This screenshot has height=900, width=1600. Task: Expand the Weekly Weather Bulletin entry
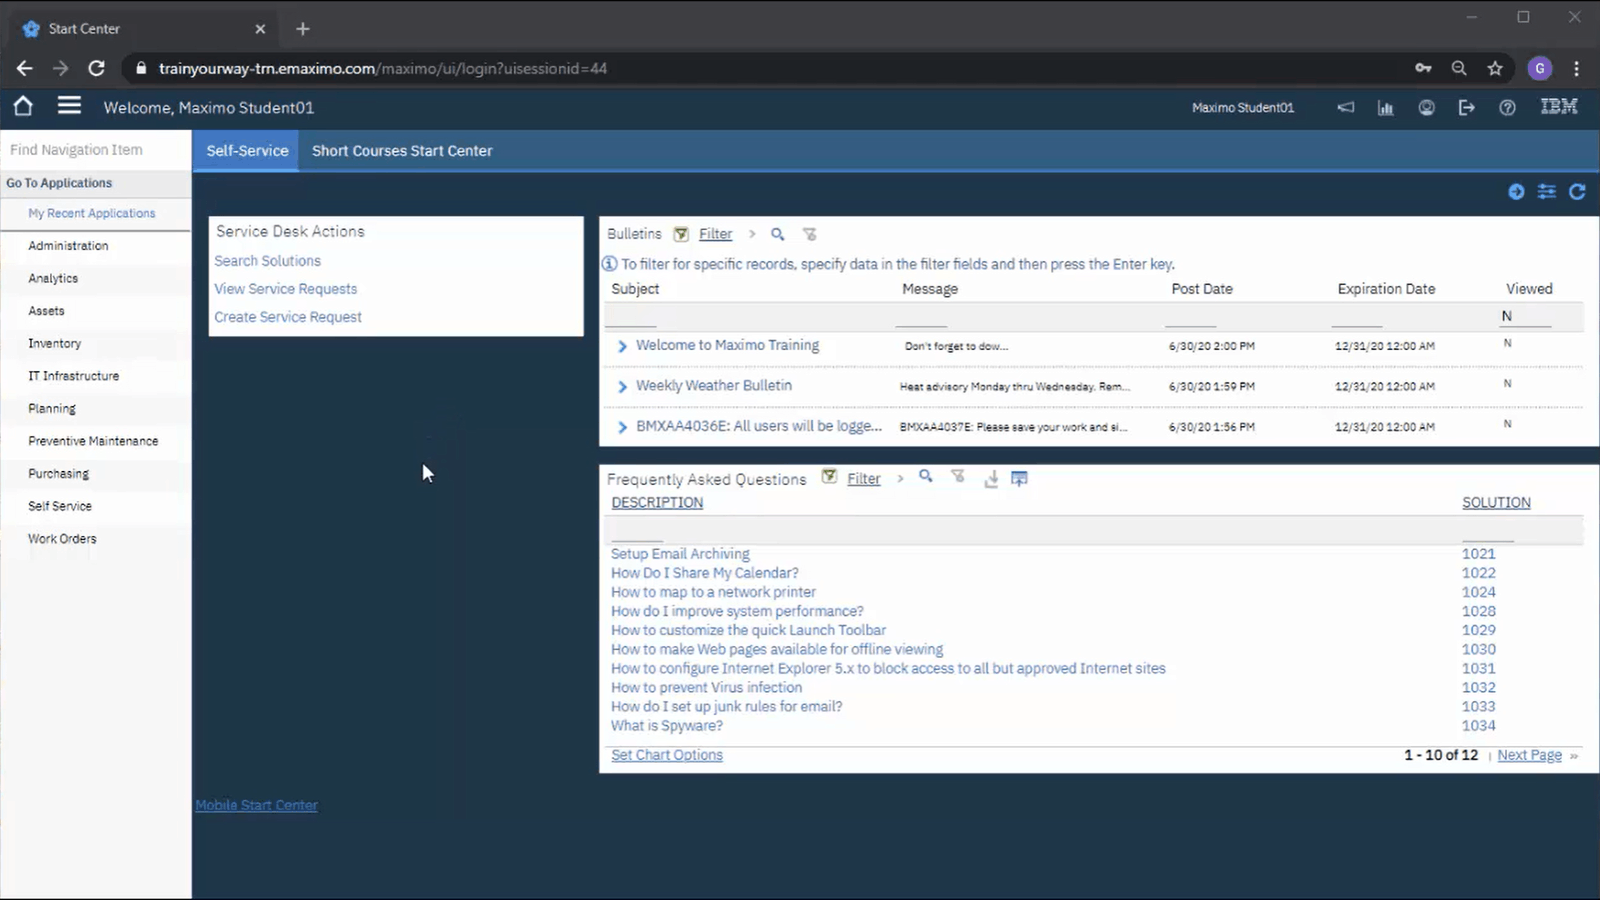pos(622,386)
